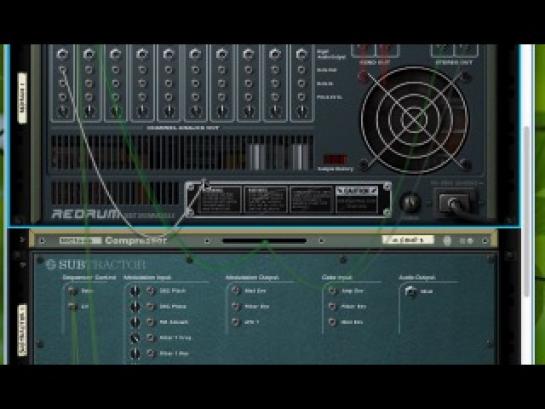Click the Redrum device side name tag

(x=22, y=98)
